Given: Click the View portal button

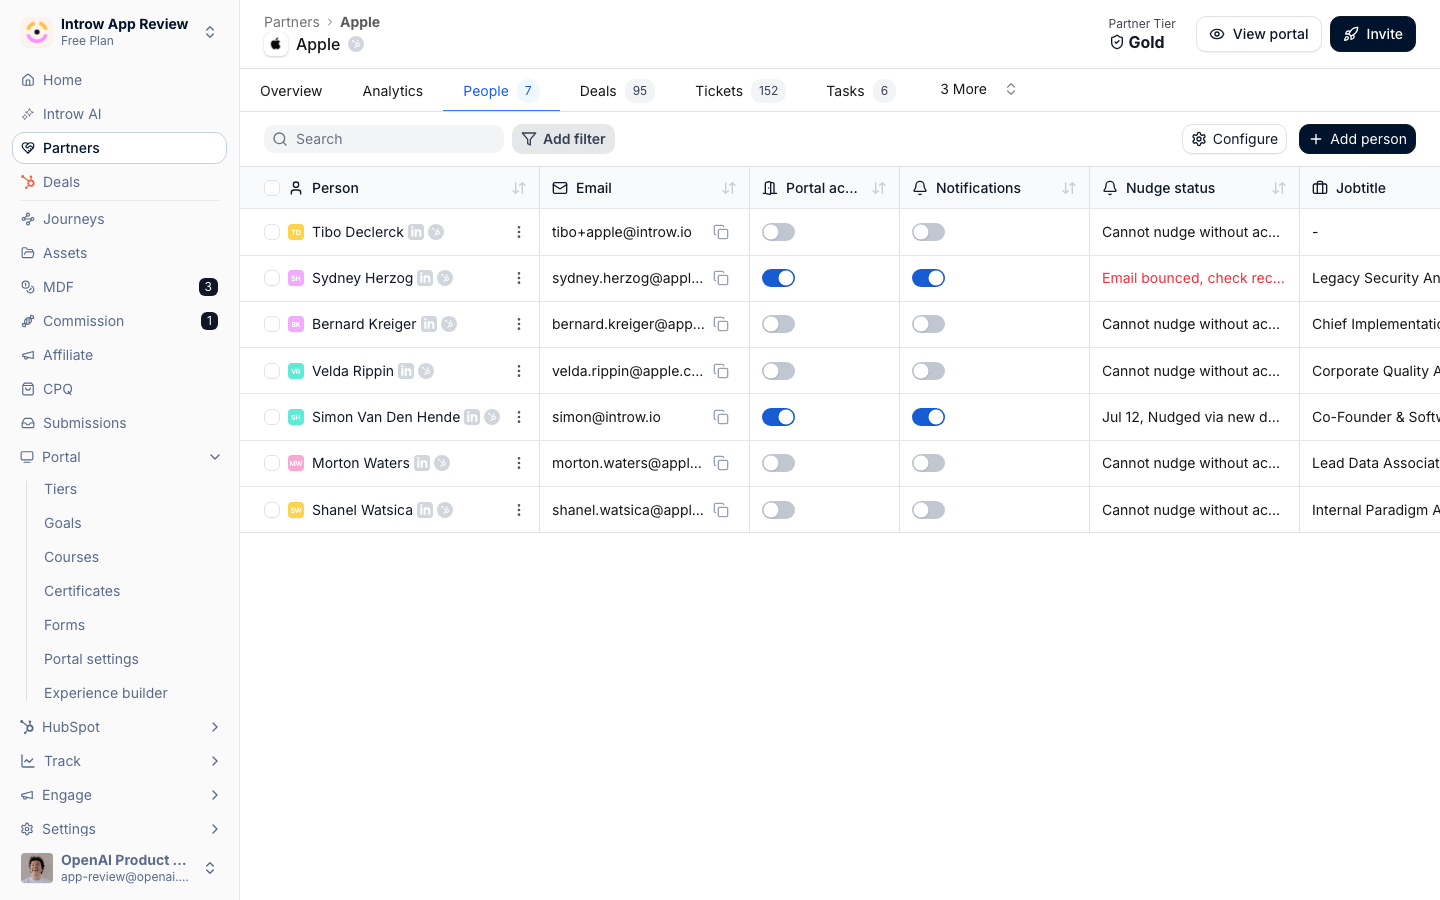Looking at the screenshot, I should pyautogui.click(x=1258, y=34).
